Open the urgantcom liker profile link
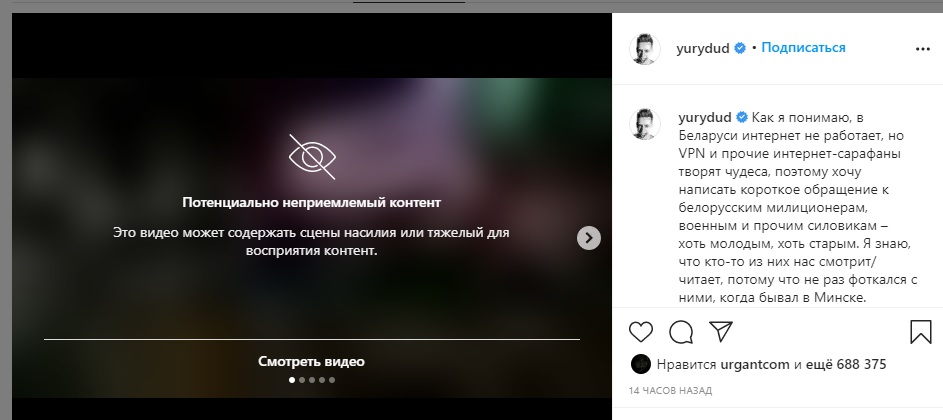This screenshot has width=943, height=420. point(755,364)
